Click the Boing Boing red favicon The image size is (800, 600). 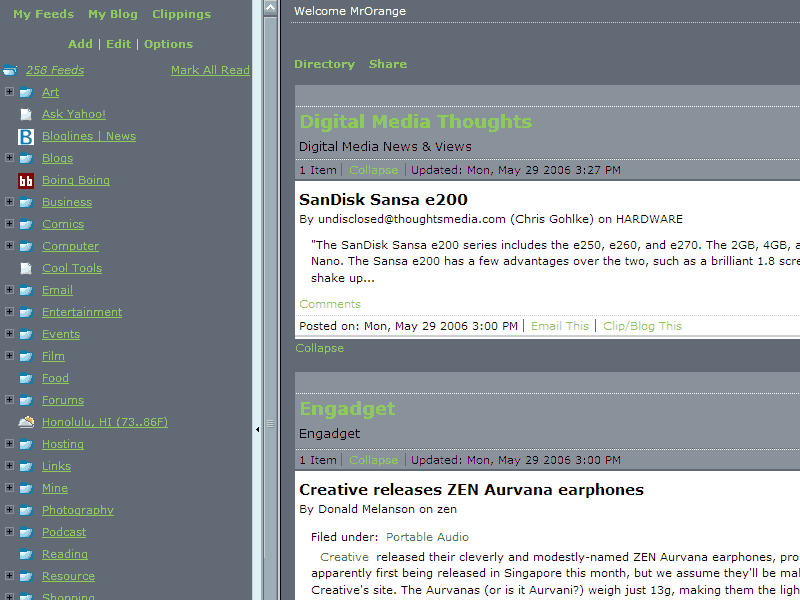[26, 181]
